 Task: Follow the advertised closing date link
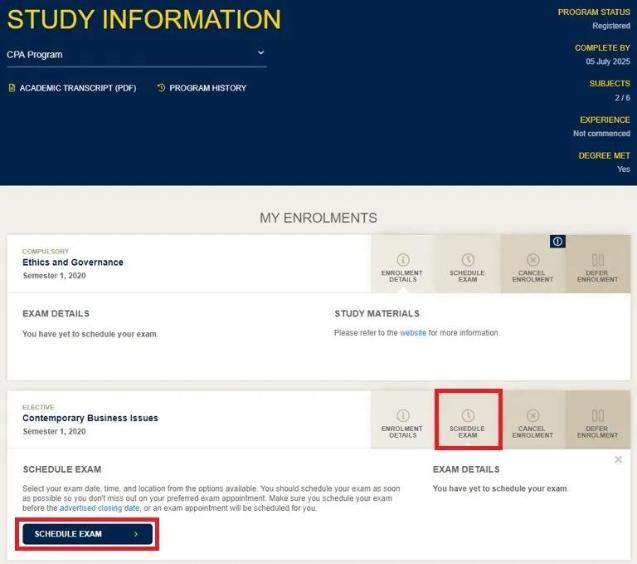click(x=97, y=508)
